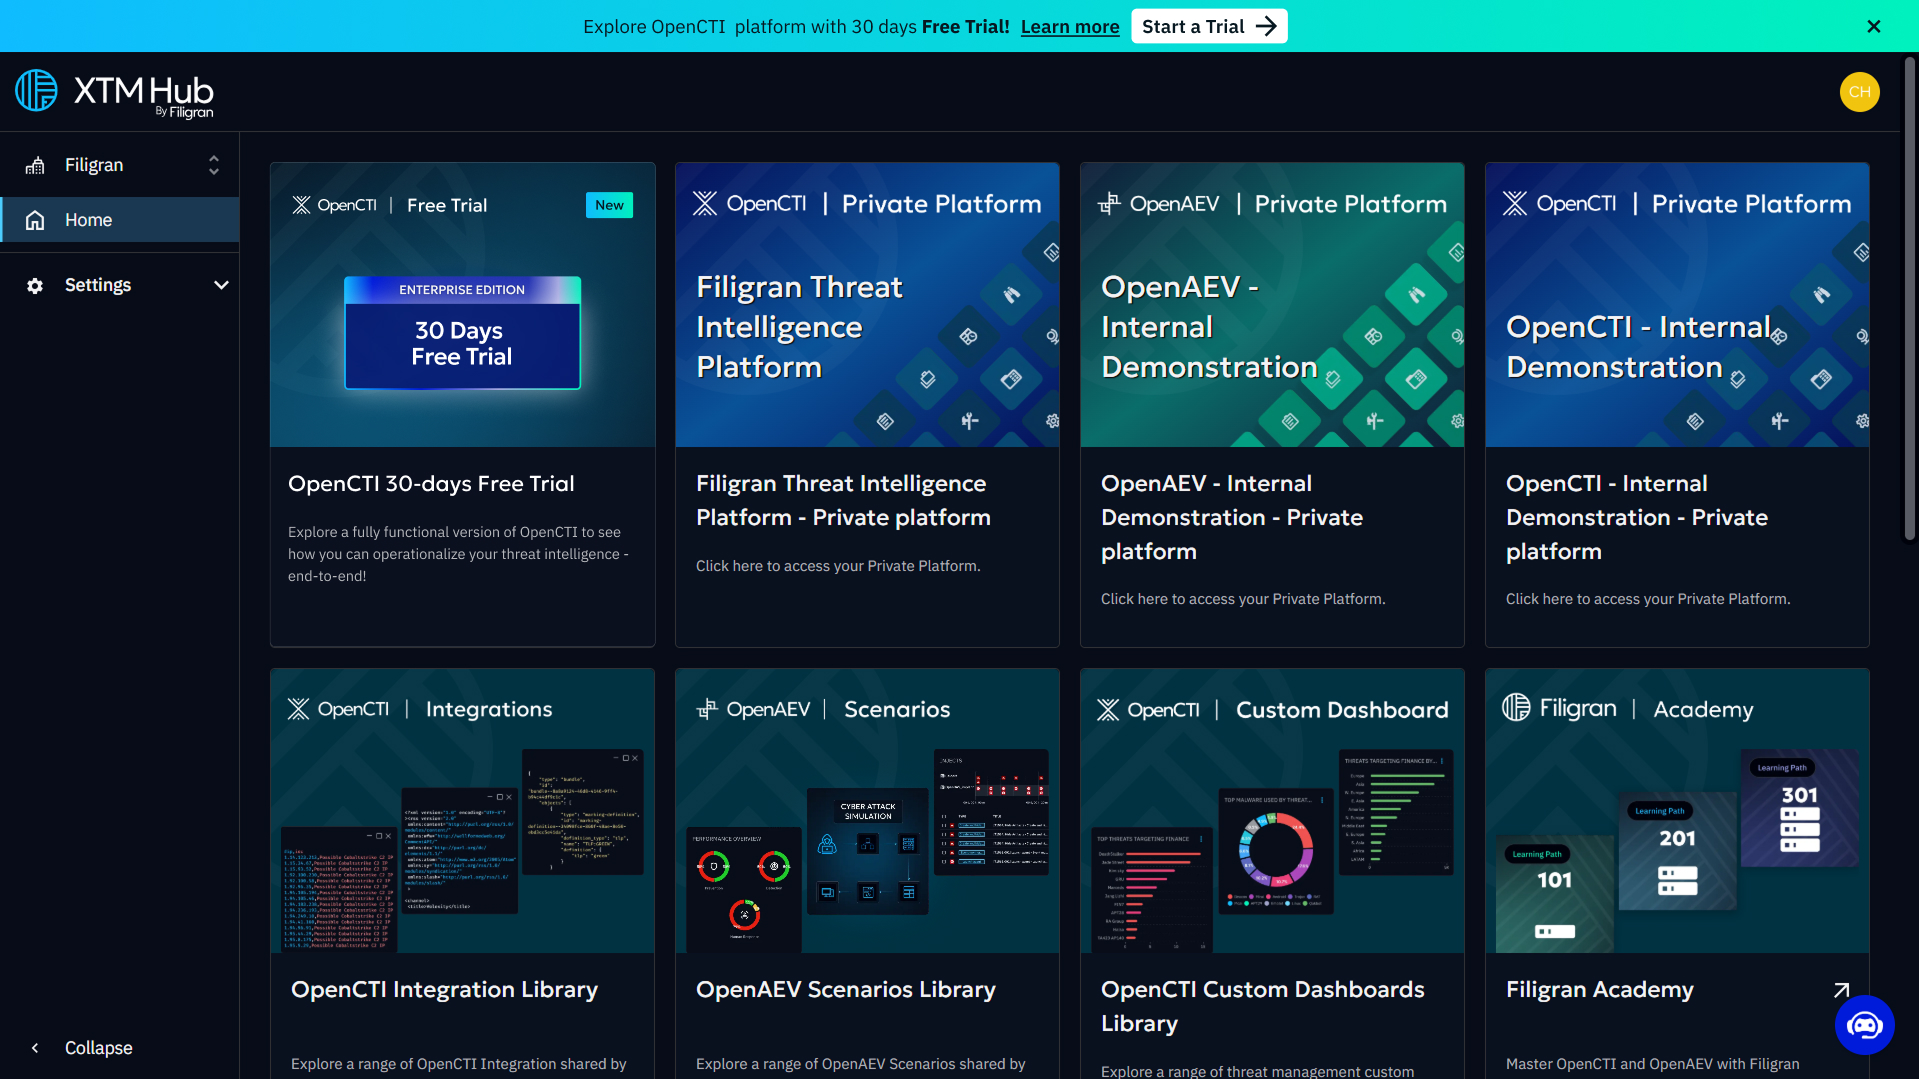This screenshot has width=1919, height=1079.
Task: Dismiss the free trial promotional banner
Action: (1873, 26)
